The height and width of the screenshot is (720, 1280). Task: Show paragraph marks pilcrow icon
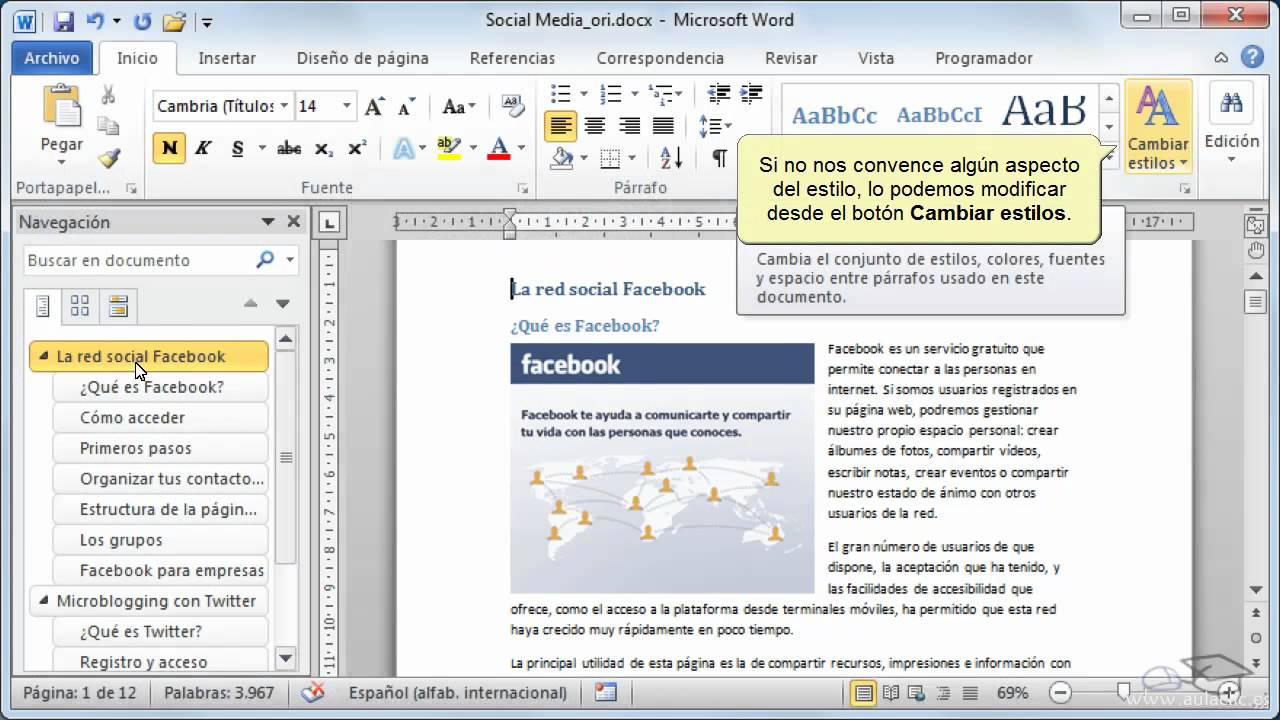(719, 157)
